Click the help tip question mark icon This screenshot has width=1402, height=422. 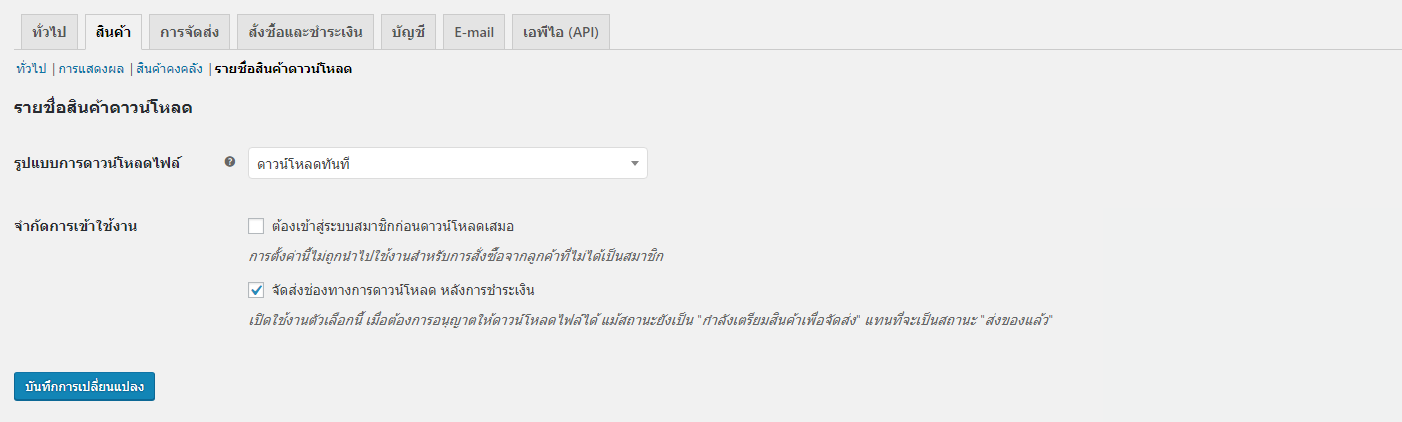coord(230,161)
